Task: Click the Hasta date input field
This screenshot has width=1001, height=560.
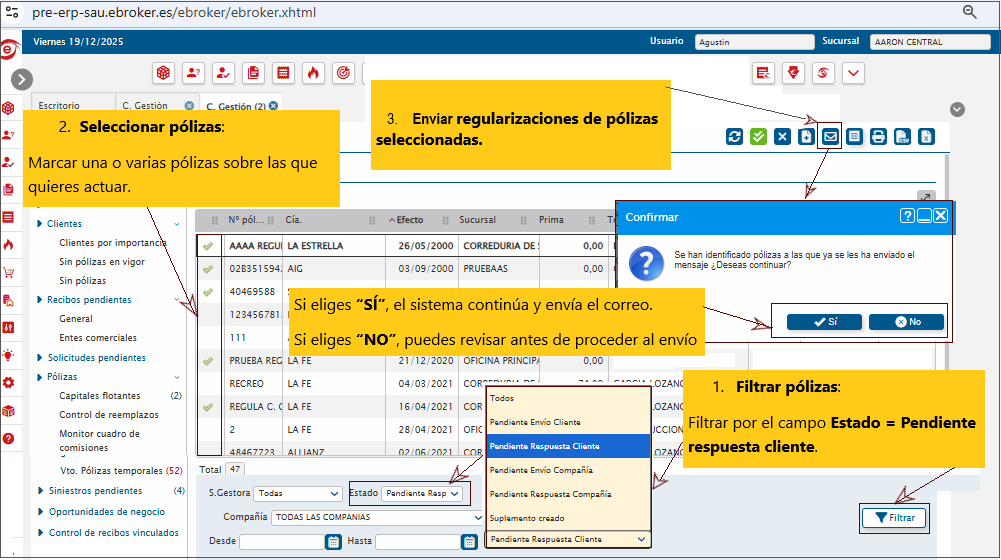Action: pos(417,541)
